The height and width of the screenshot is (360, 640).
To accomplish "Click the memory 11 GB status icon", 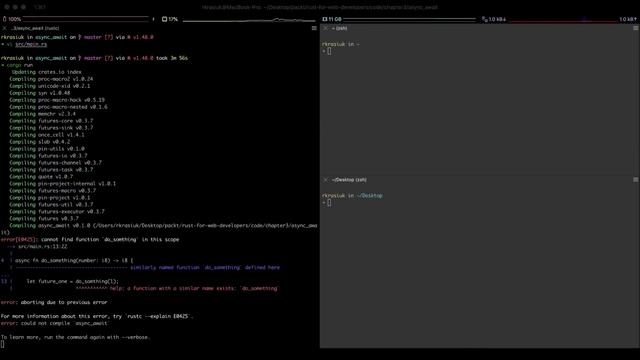I will click(x=325, y=19).
